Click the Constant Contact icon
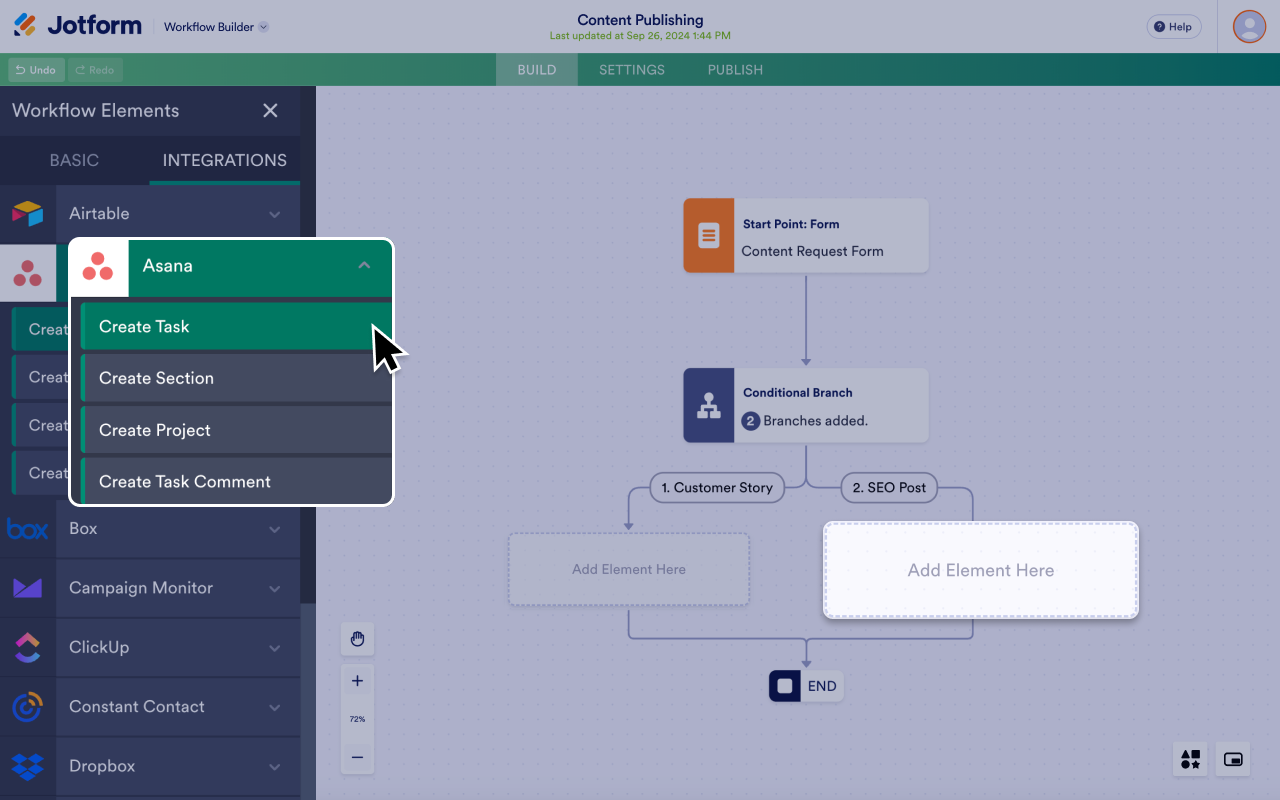The image size is (1280, 800). point(28,707)
